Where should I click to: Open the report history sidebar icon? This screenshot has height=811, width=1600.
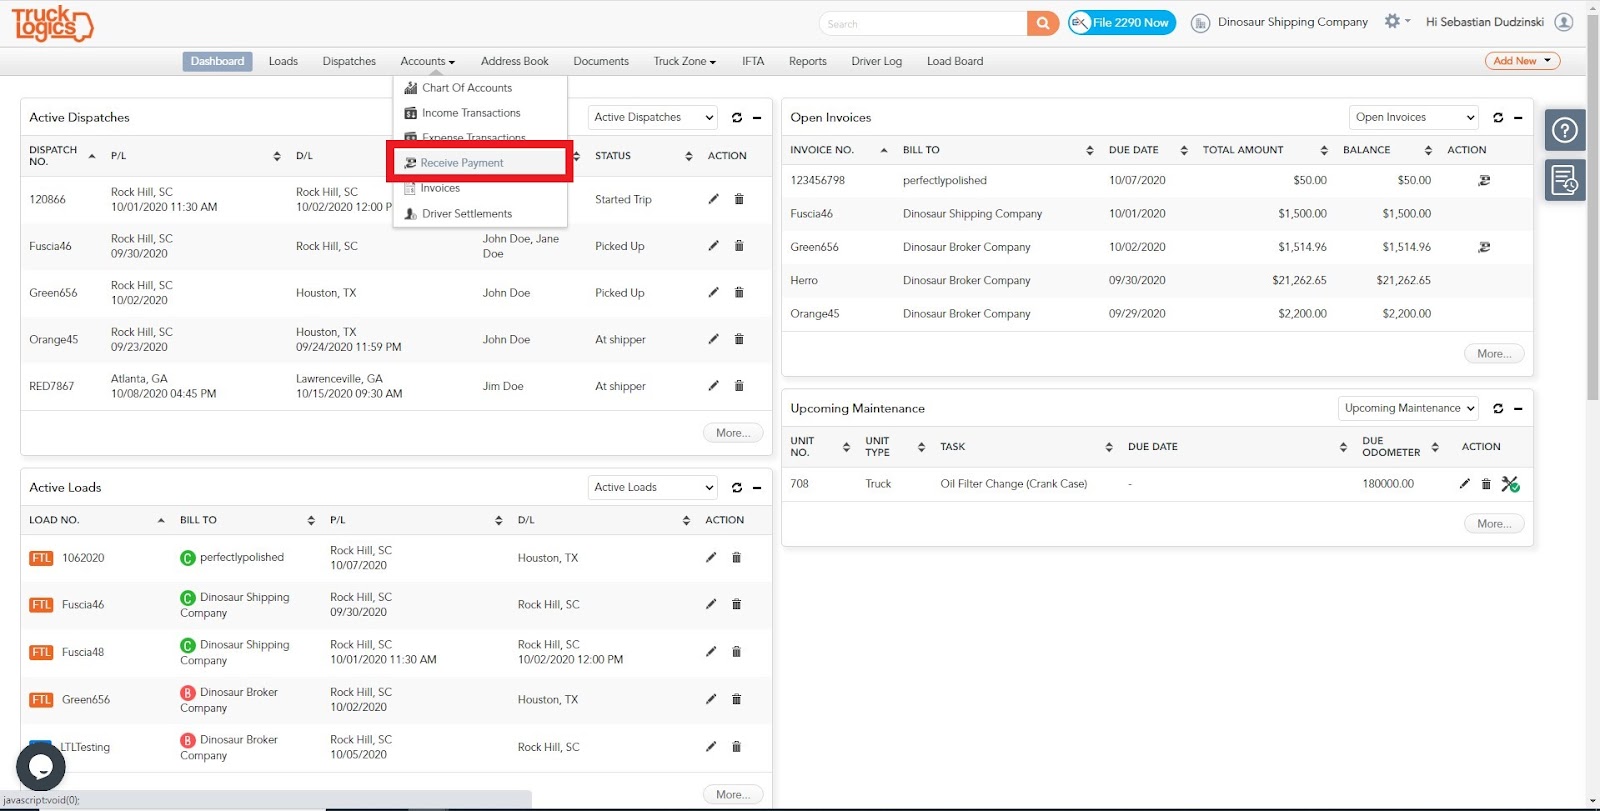[x=1565, y=180]
